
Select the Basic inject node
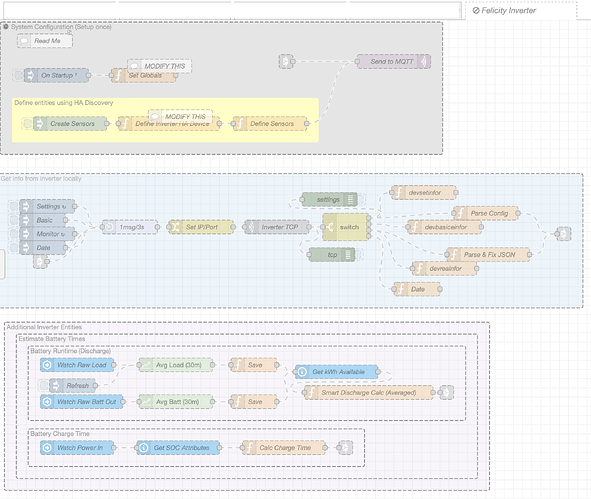tap(43, 220)
